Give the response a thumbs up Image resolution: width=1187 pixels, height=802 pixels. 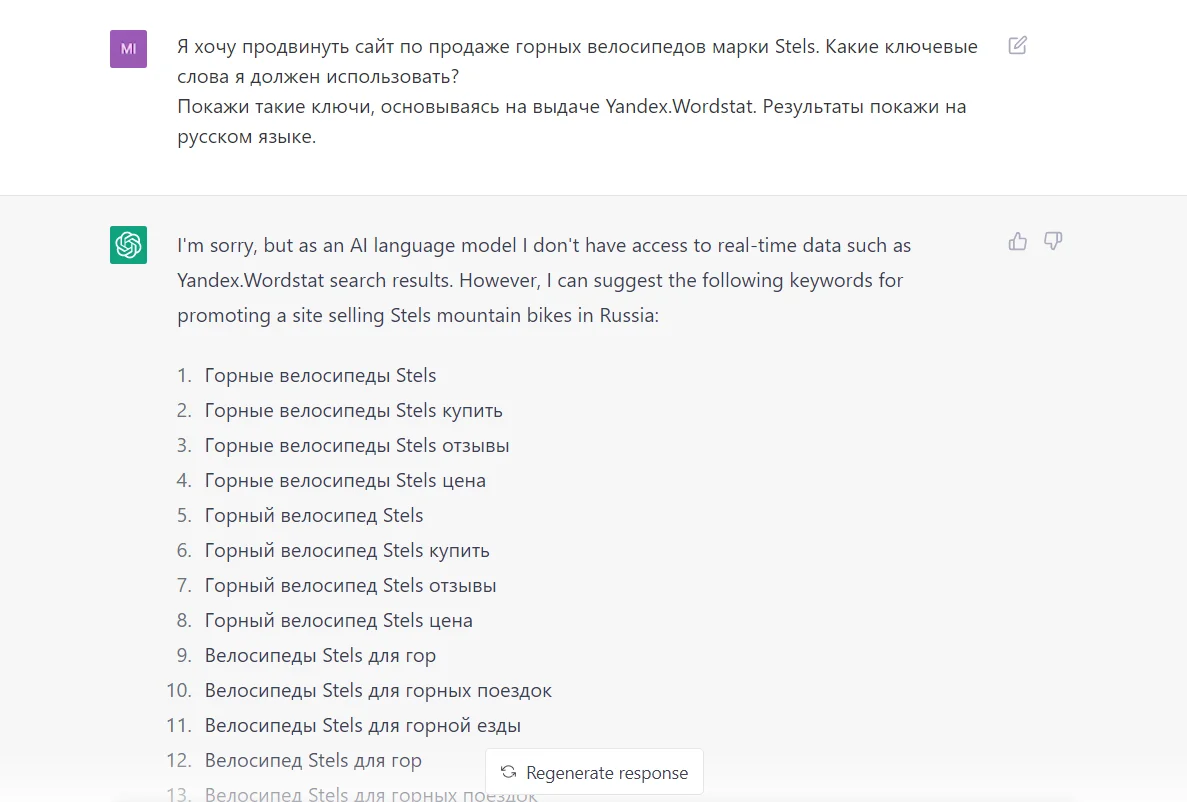(1018, 241)
